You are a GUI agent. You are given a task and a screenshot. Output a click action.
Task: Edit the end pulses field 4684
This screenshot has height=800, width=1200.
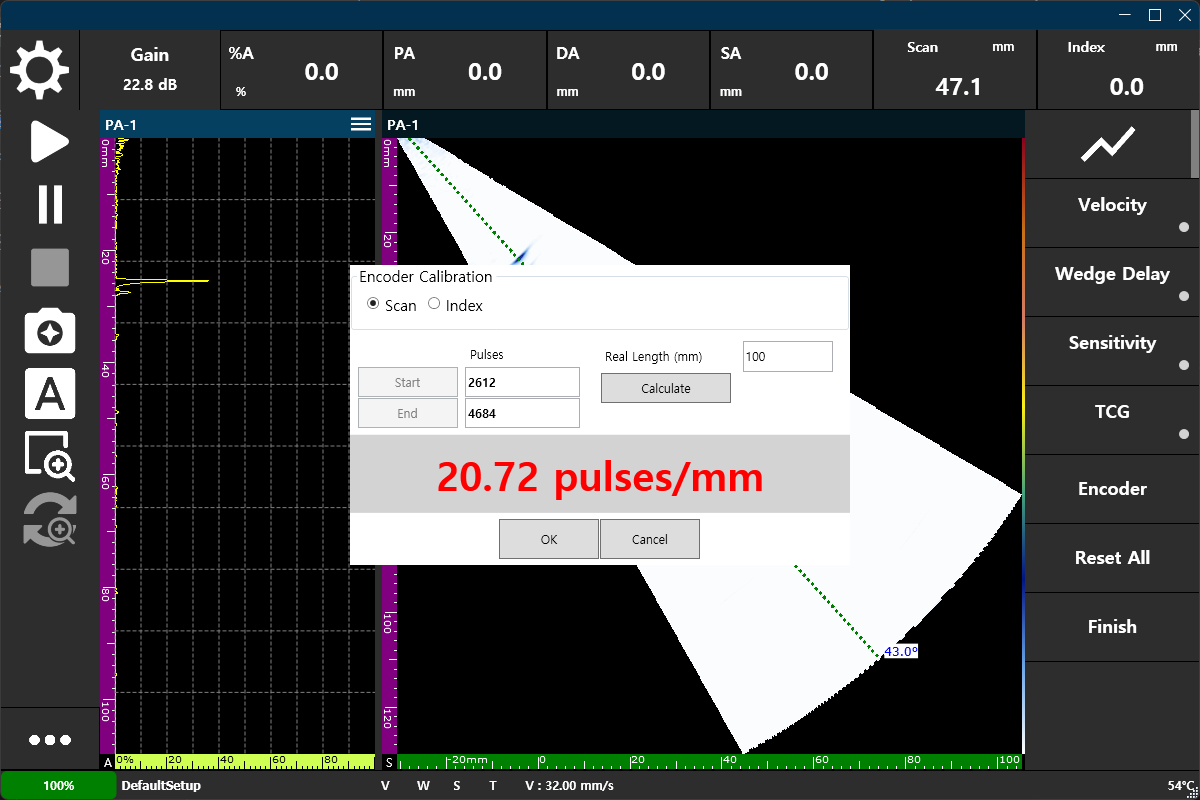[522, 414]
